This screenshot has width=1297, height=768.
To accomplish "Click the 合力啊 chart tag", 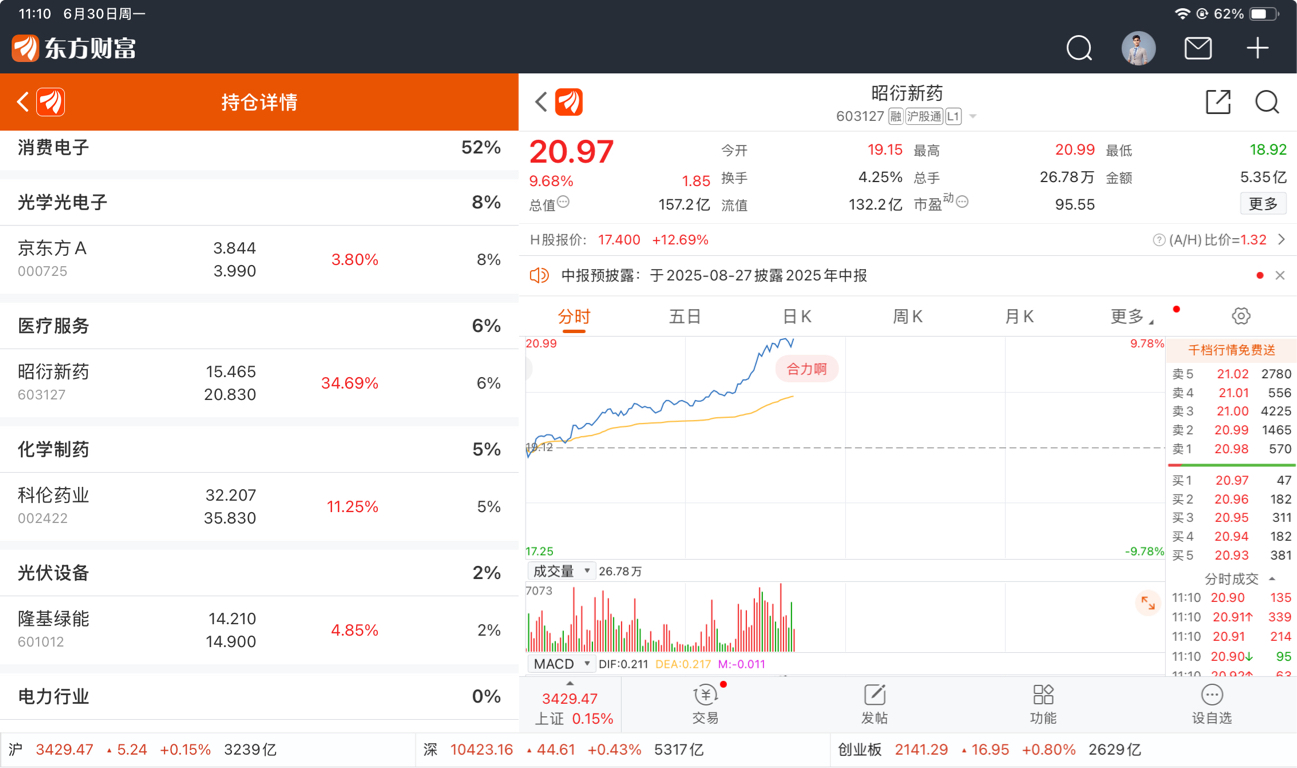I will coord(806,369).
